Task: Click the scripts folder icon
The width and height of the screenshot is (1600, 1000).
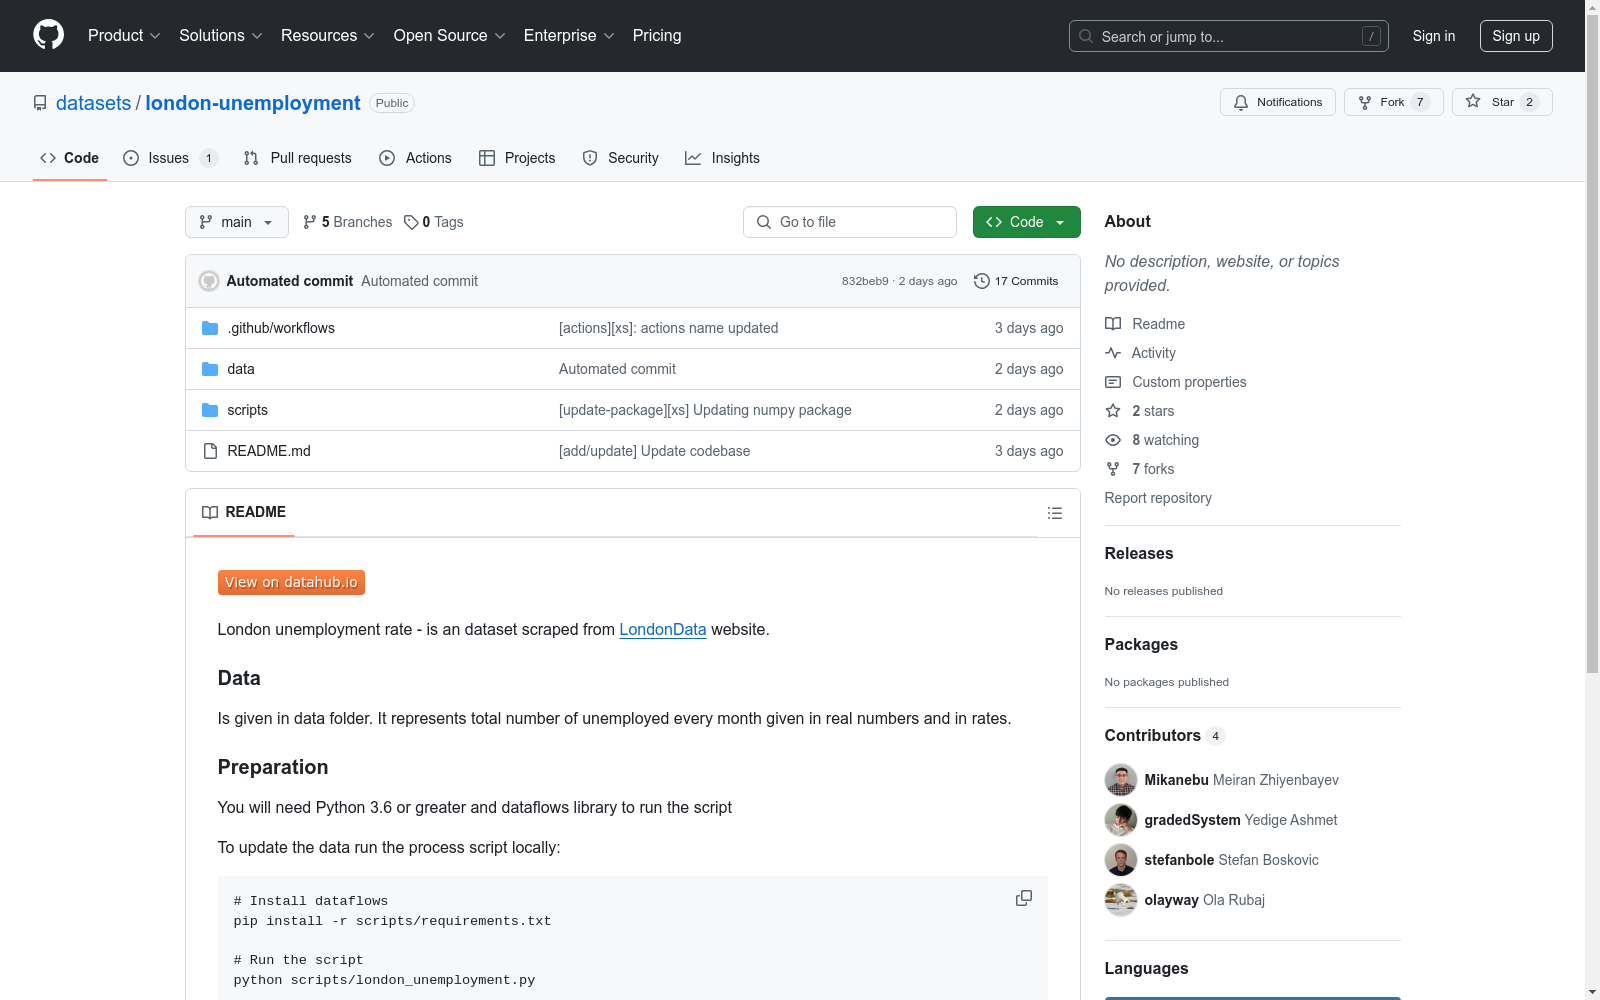Action: pyautogui.click(x=210, y=410)
